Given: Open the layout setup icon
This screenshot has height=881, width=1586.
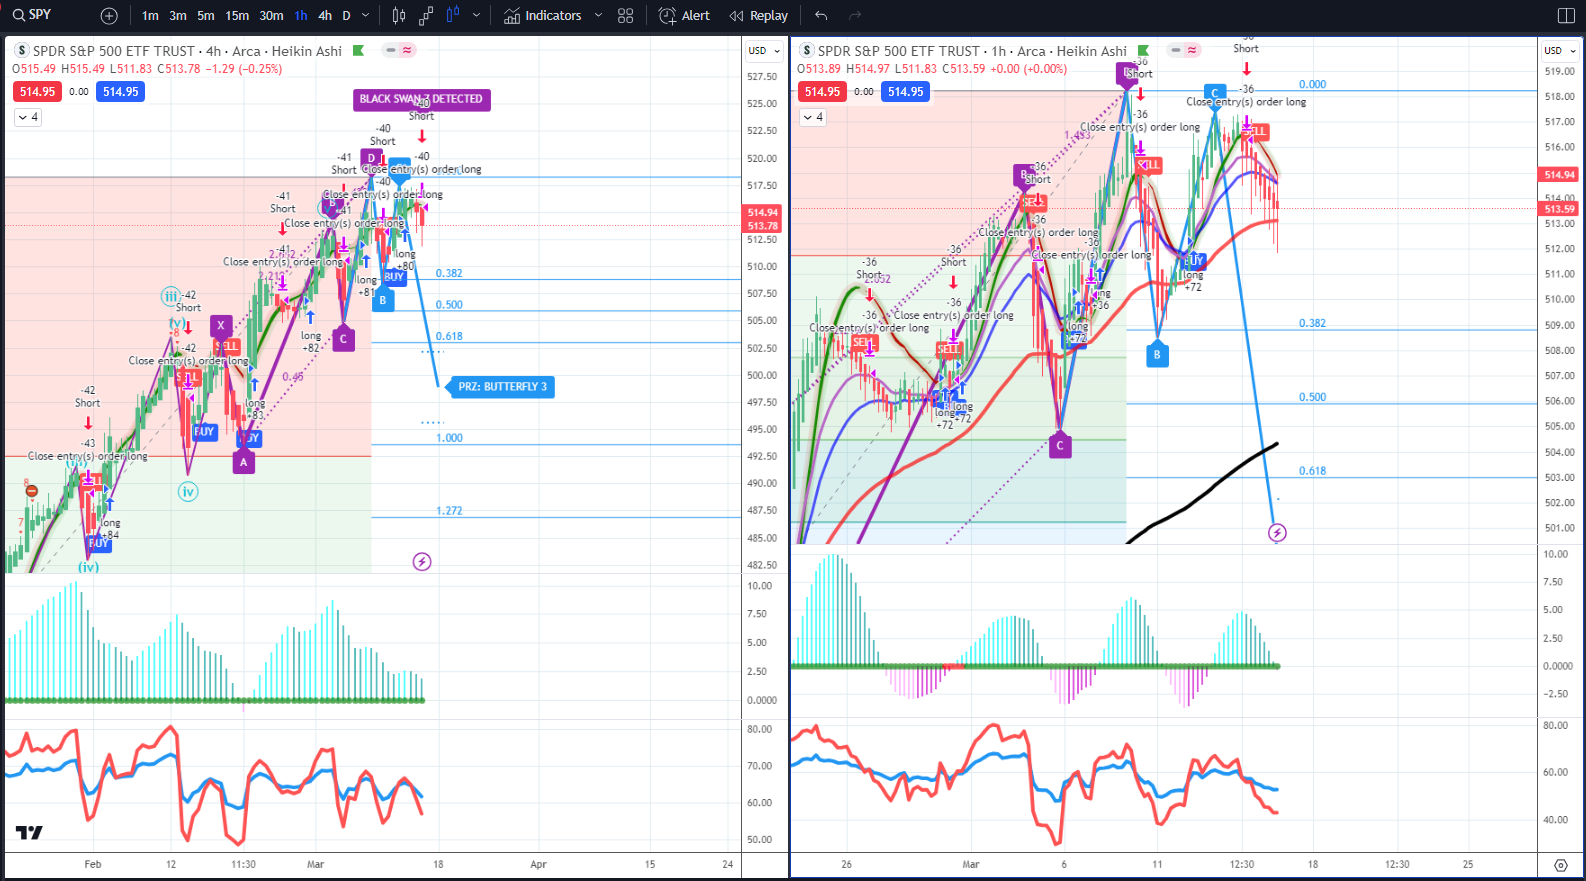Looking at the screenshot, I should click(x=1566, y=16).
